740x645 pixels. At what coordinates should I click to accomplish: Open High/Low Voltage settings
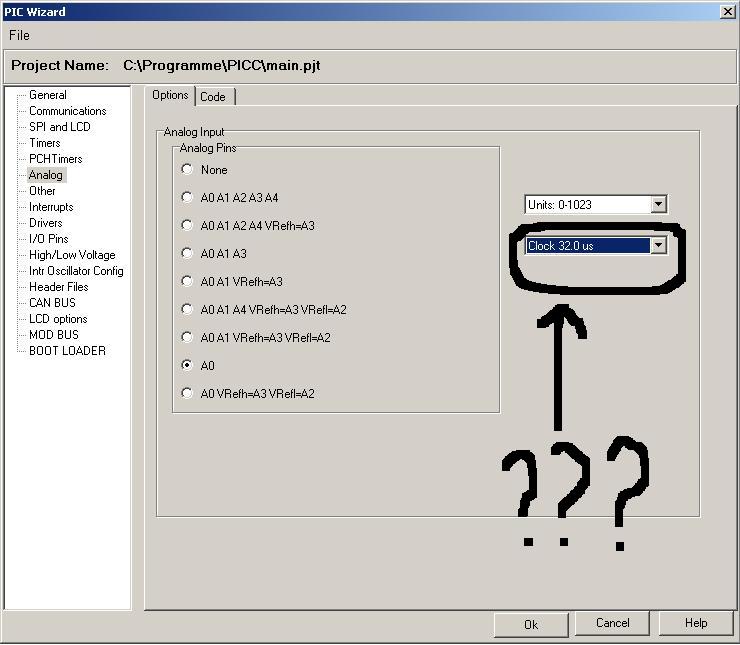coord(72,255)
